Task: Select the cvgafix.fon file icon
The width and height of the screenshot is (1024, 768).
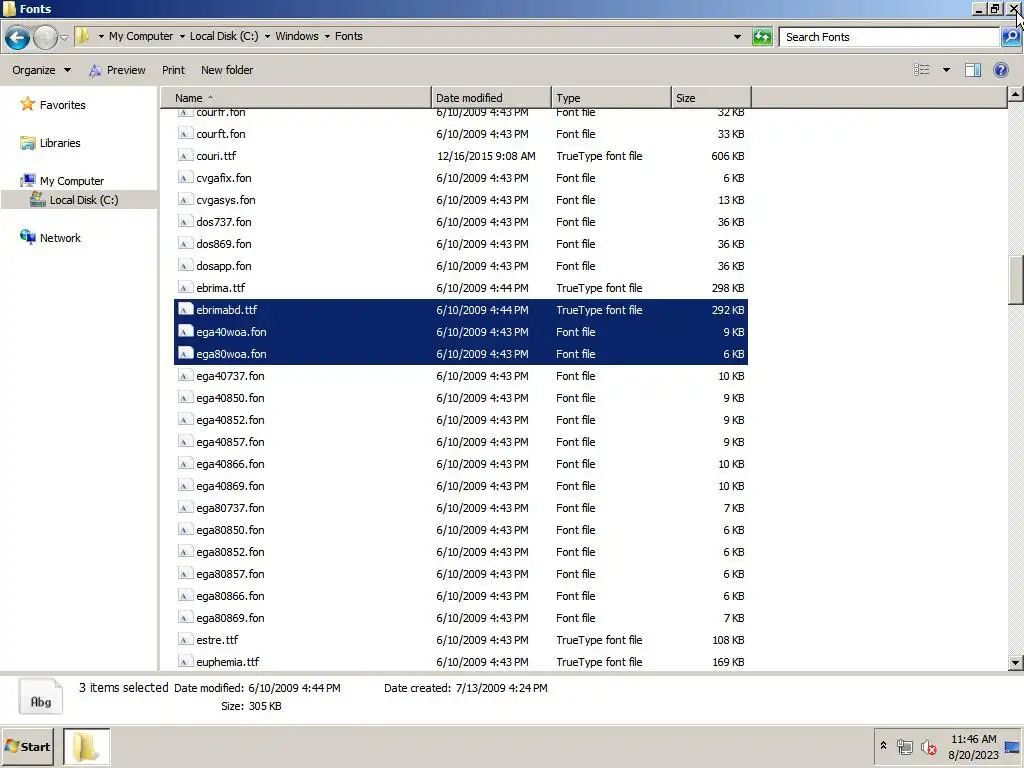Action: 185,178
